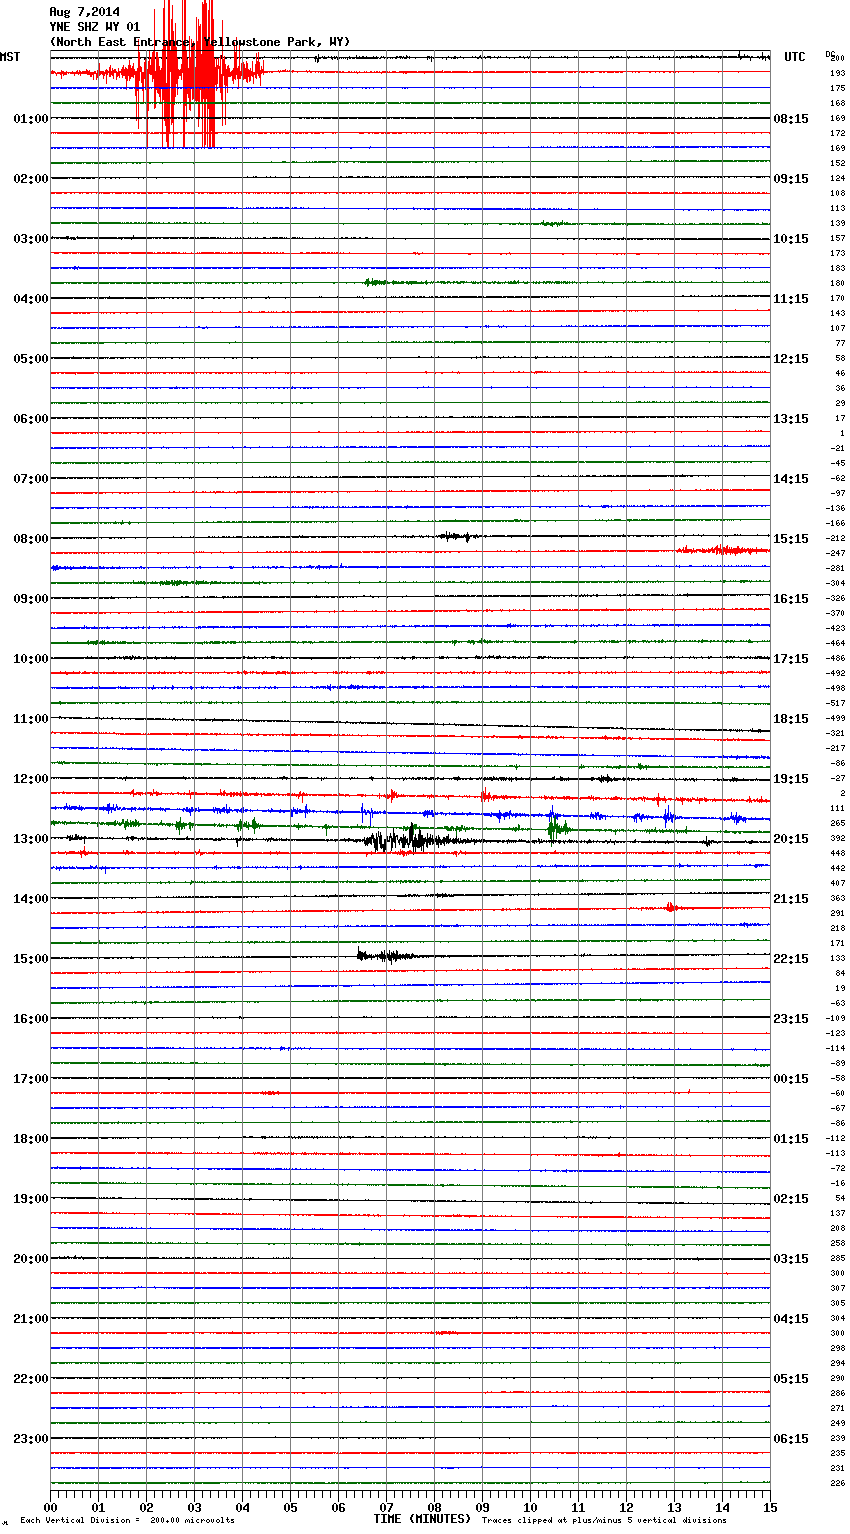850x1534 pixels.
Task: Select the '10:00' MST row label
Action: pos(31,659)
